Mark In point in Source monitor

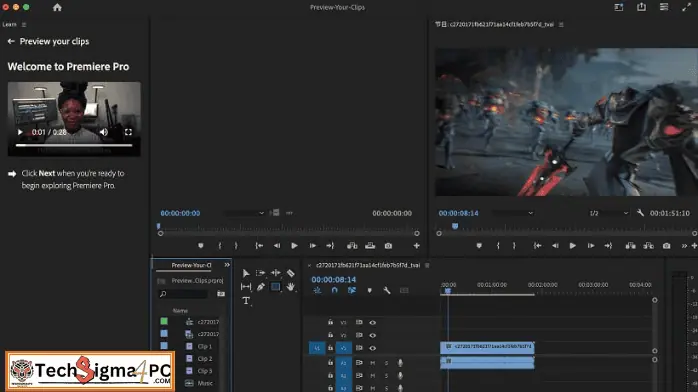[219, 246]
